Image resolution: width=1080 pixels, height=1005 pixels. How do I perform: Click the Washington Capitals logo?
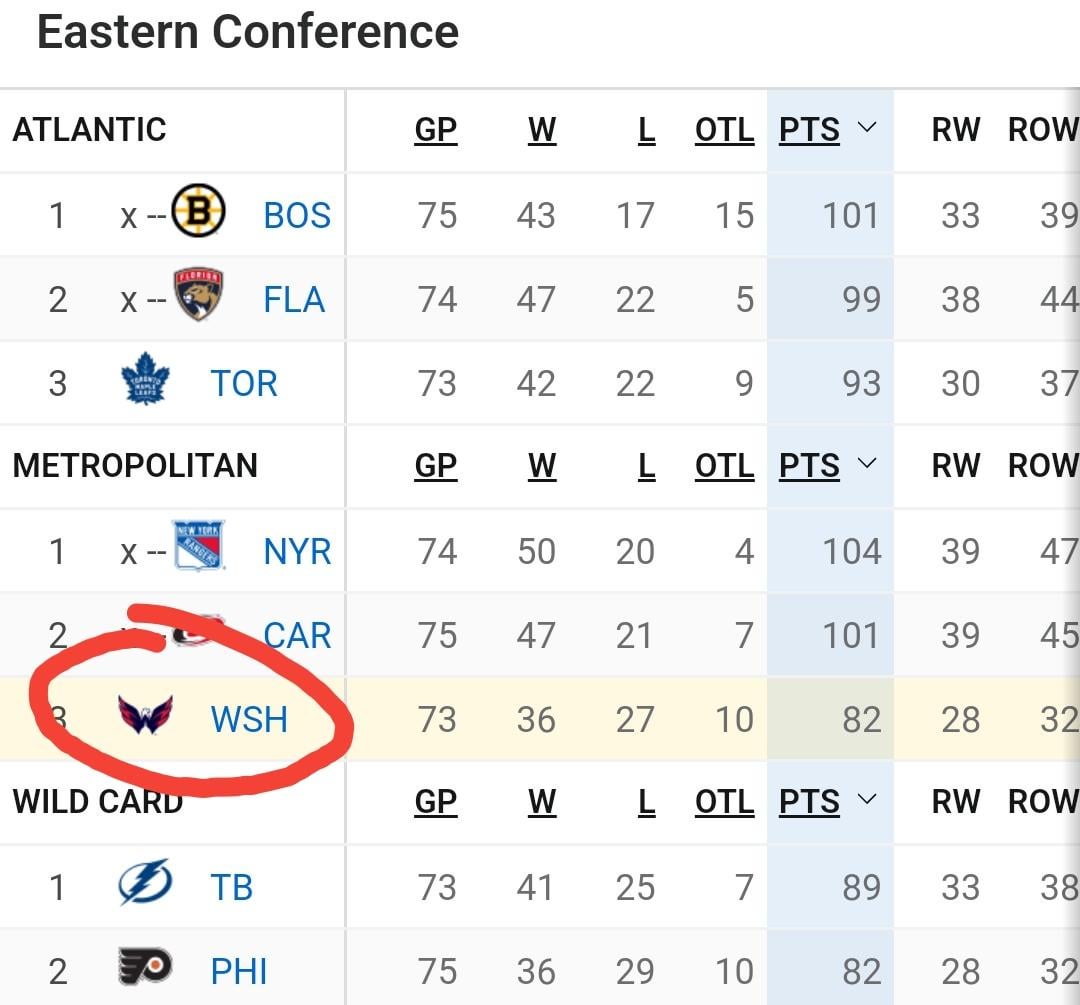point(145,717)
